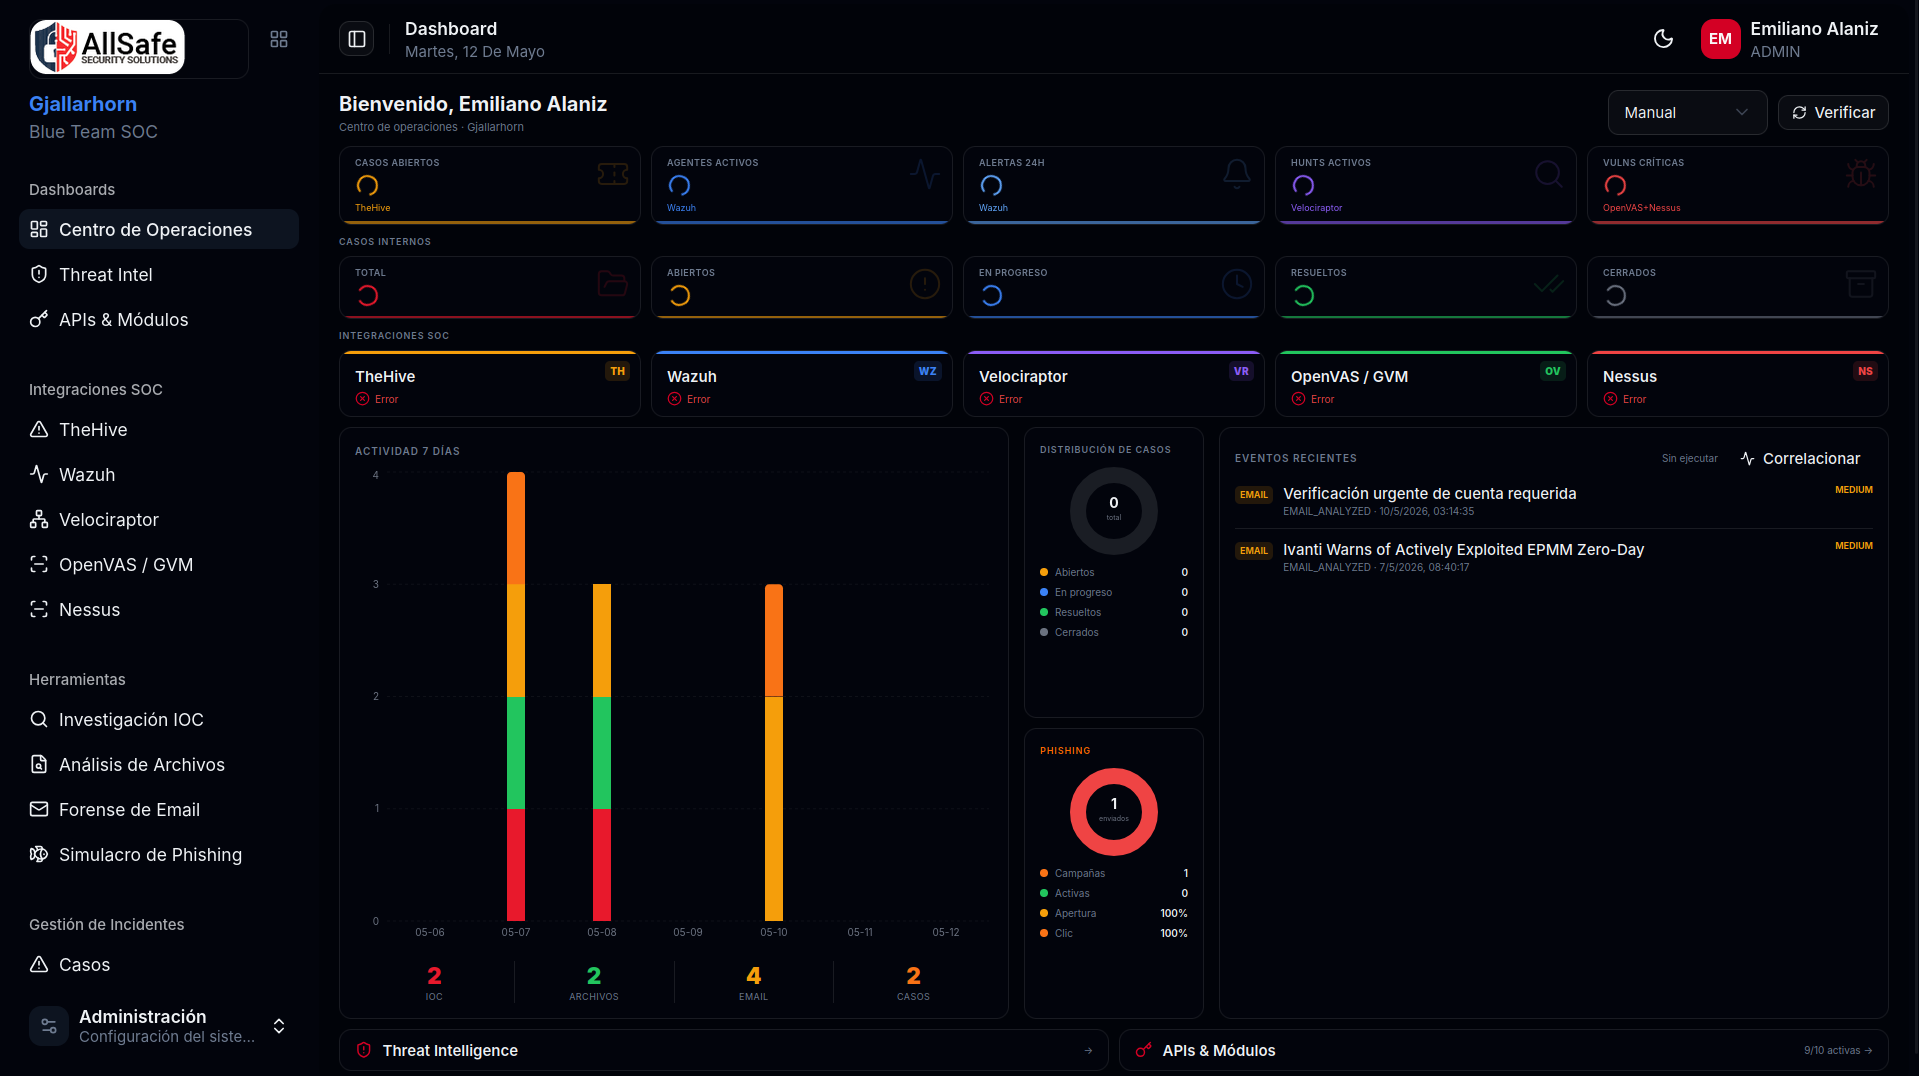
Task: Open the OpenVAS / GVM integration card
Action: (x=1426, y=384)
